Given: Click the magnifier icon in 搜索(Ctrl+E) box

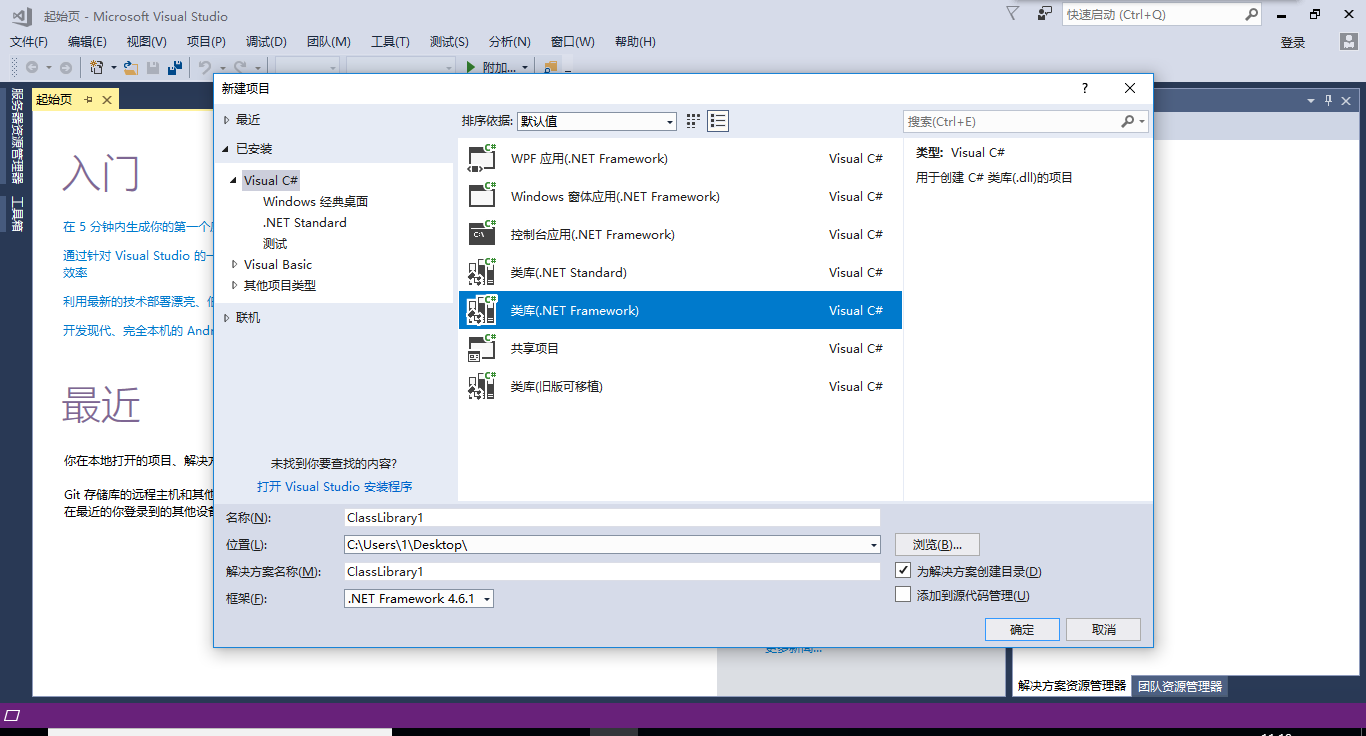Looking at the screenshot, I should pos(1128,121).
